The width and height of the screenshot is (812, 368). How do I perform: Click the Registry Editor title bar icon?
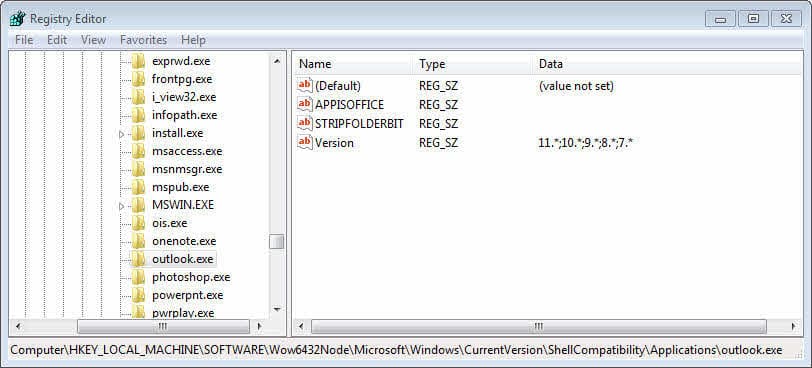click(17, 19)
